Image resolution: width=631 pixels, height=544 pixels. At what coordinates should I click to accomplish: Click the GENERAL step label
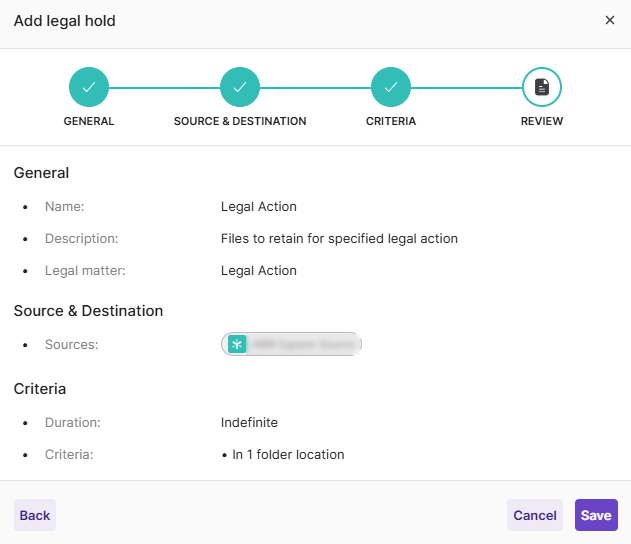click(89, 121)
